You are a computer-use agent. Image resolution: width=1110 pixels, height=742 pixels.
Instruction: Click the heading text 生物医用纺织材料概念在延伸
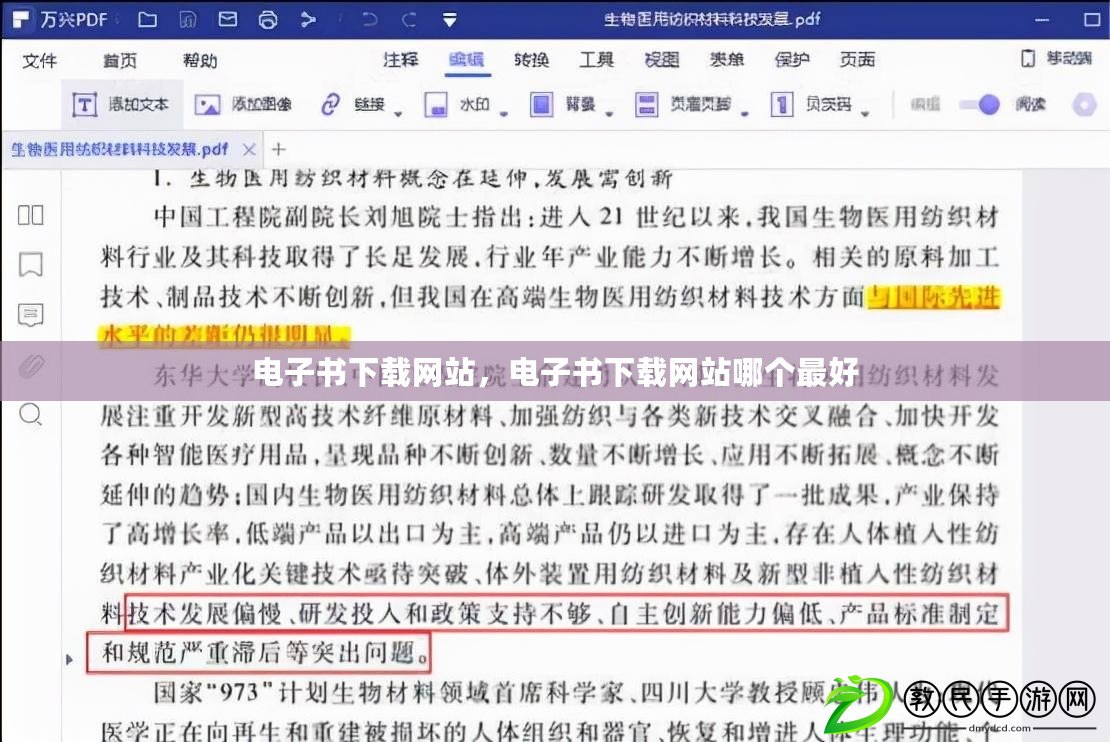(358, 178)
